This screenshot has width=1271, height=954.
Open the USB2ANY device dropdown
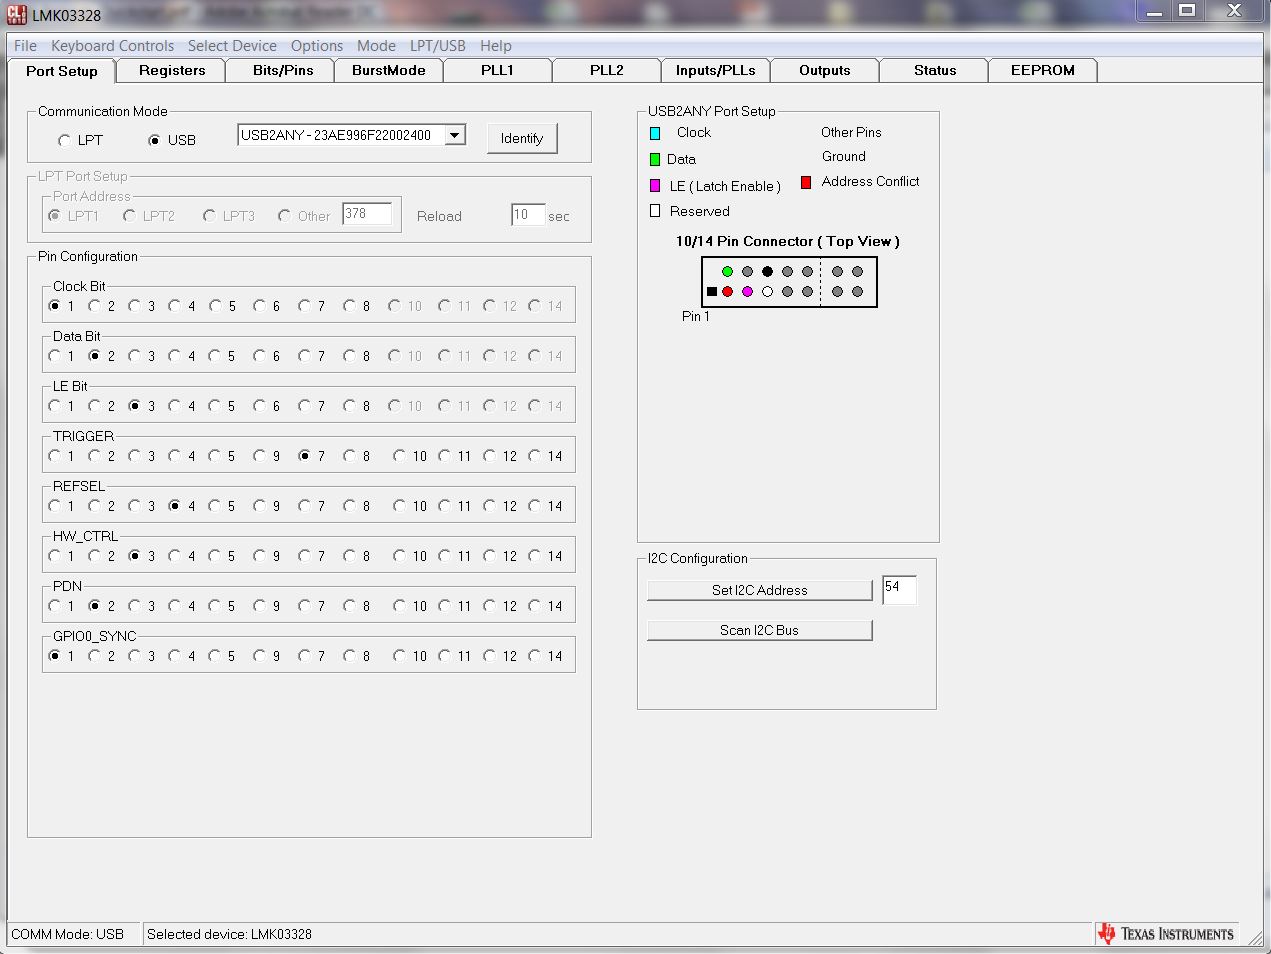coord(455,135)
